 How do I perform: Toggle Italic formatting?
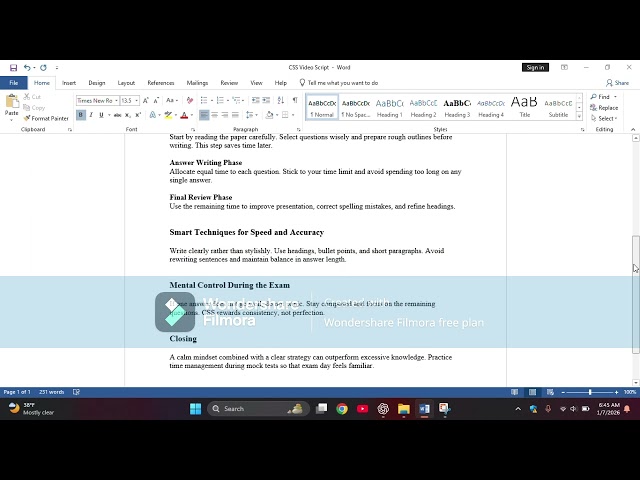pos(91,115)
